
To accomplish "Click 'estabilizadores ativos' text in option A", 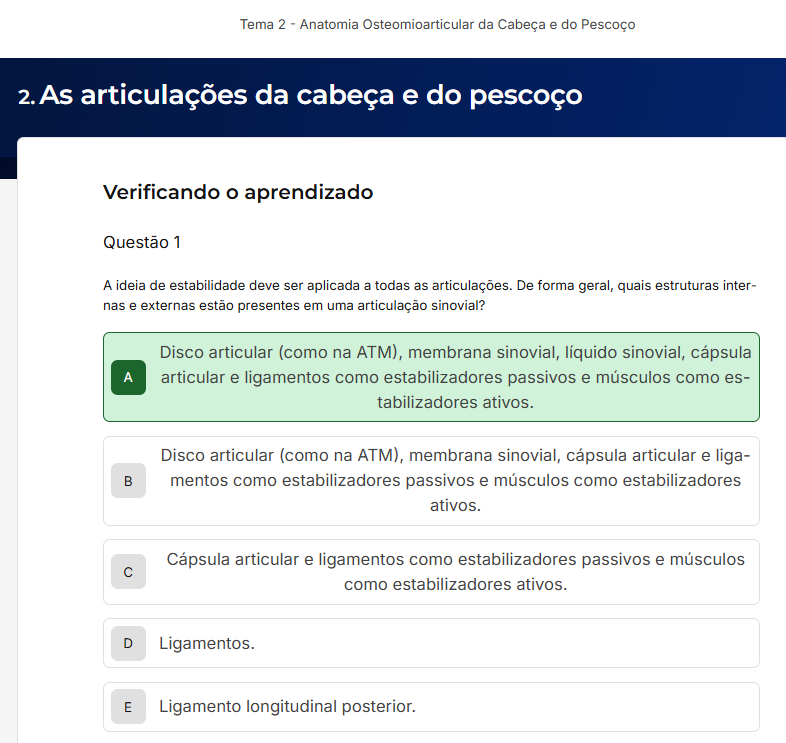I will click(x=455, y=403).
